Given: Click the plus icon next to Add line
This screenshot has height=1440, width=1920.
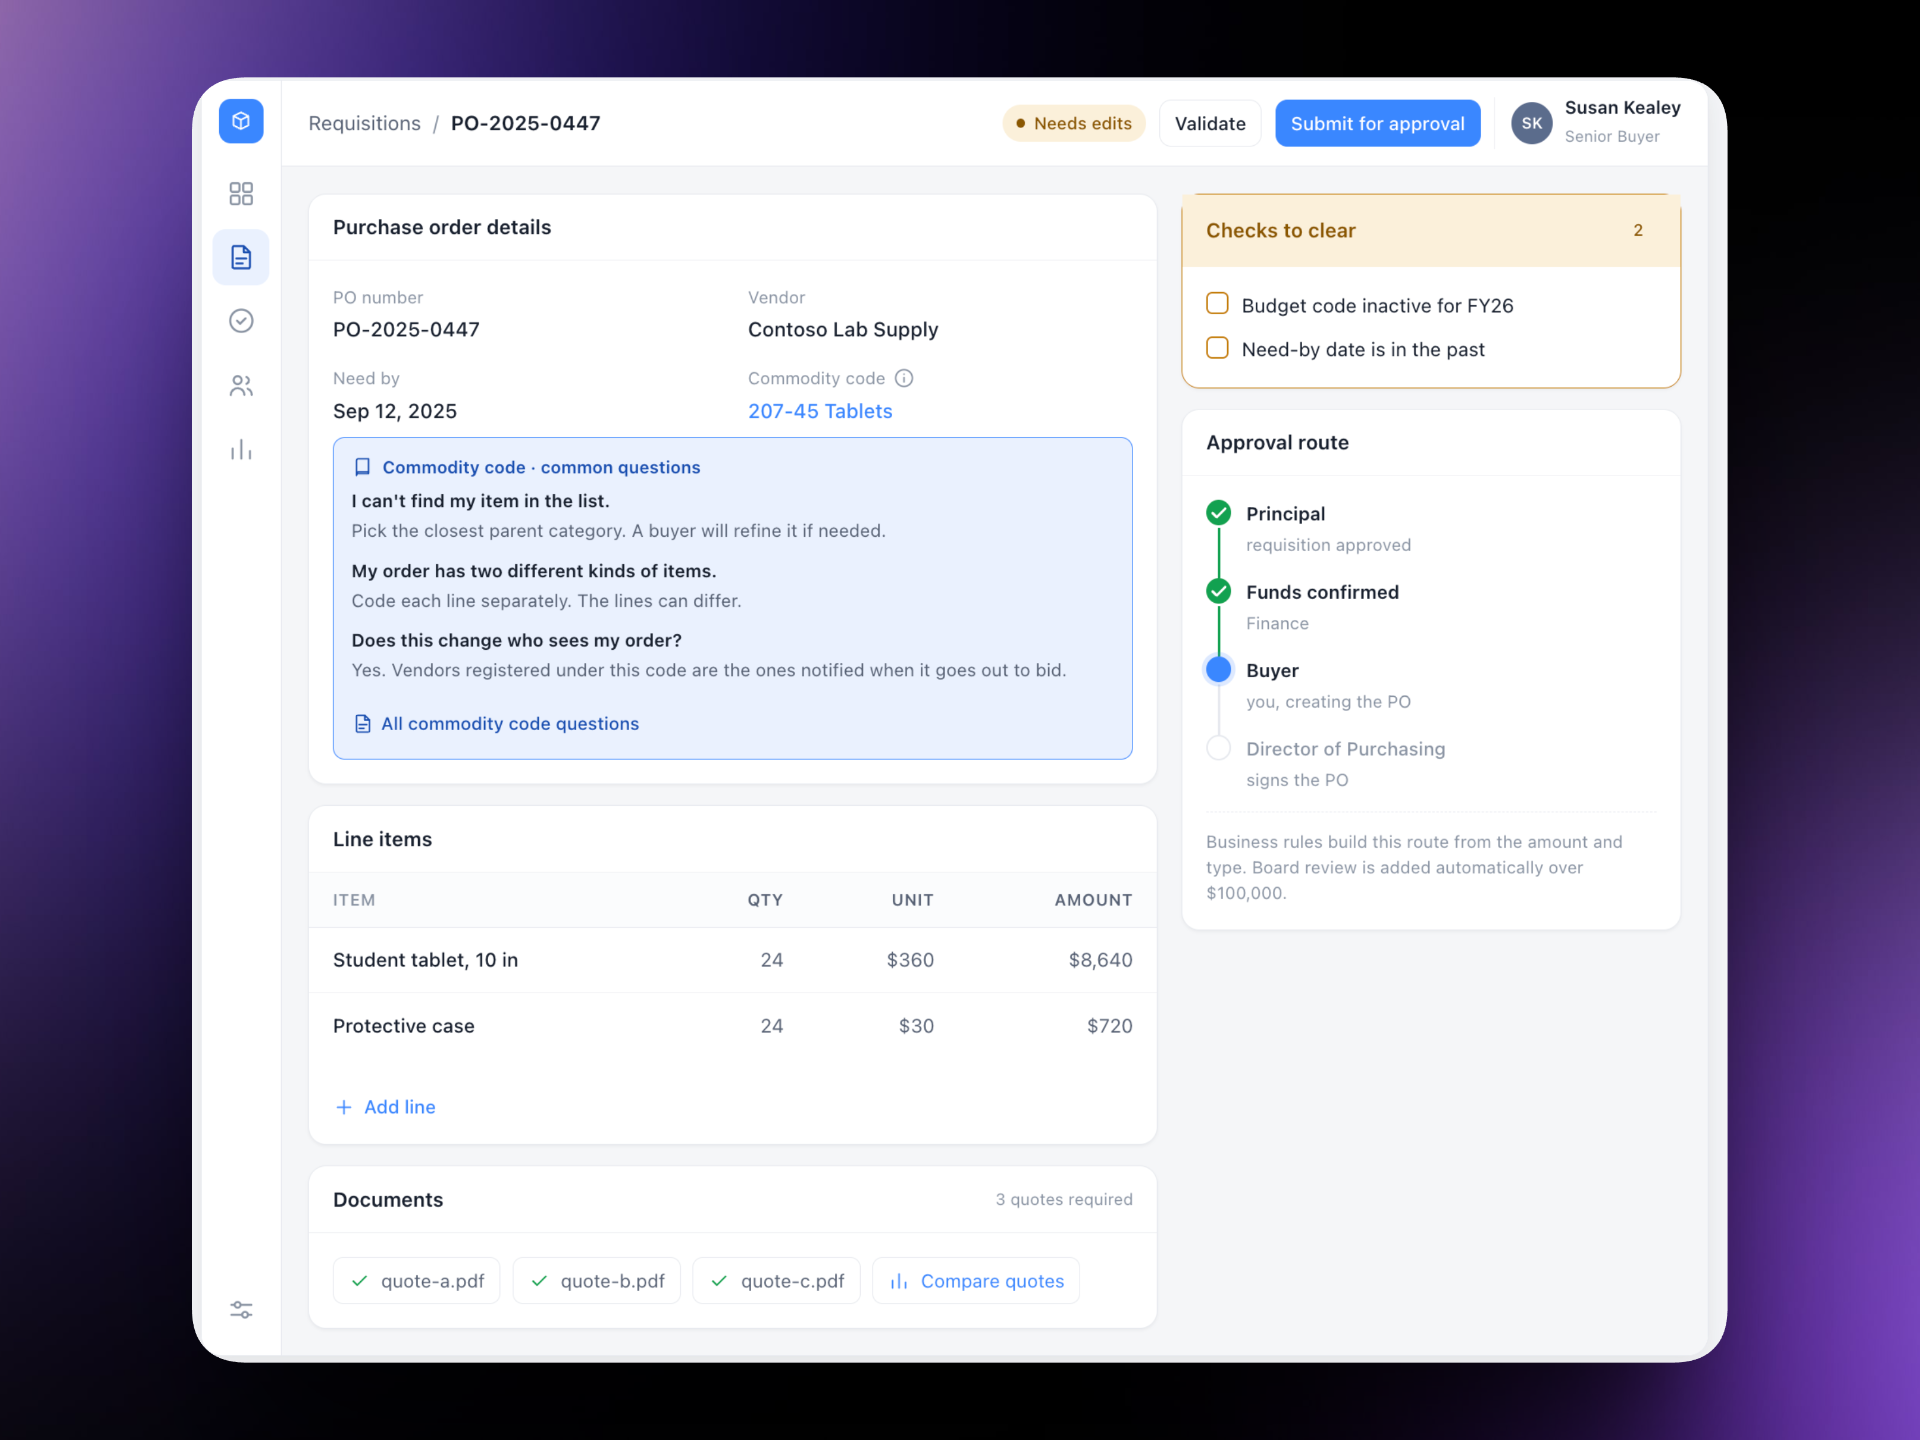Looking at the screenshot, I should [344, 1107].
